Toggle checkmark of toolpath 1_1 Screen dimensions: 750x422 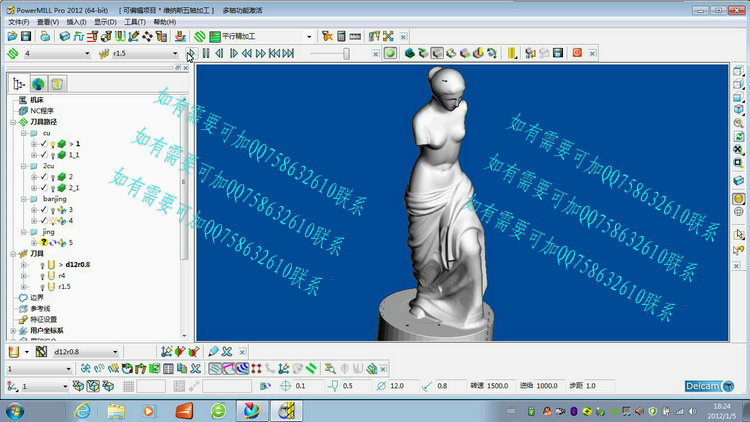pyautogui.click(x=44, y=155)
